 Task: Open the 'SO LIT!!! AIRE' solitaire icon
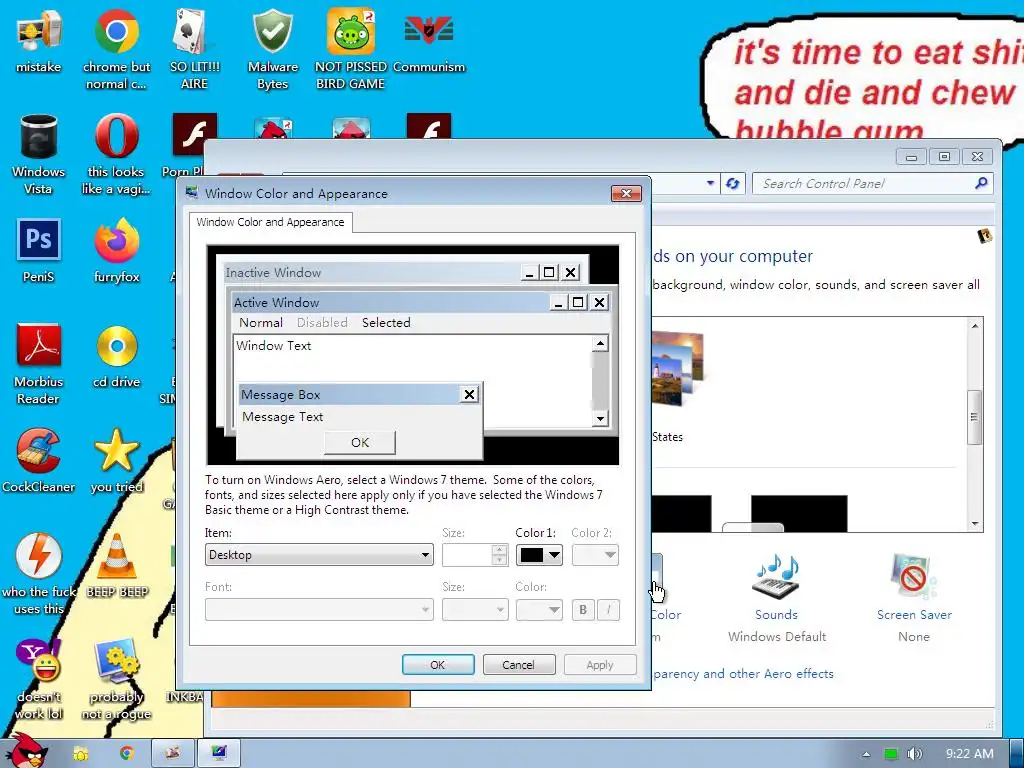(194, 49)
